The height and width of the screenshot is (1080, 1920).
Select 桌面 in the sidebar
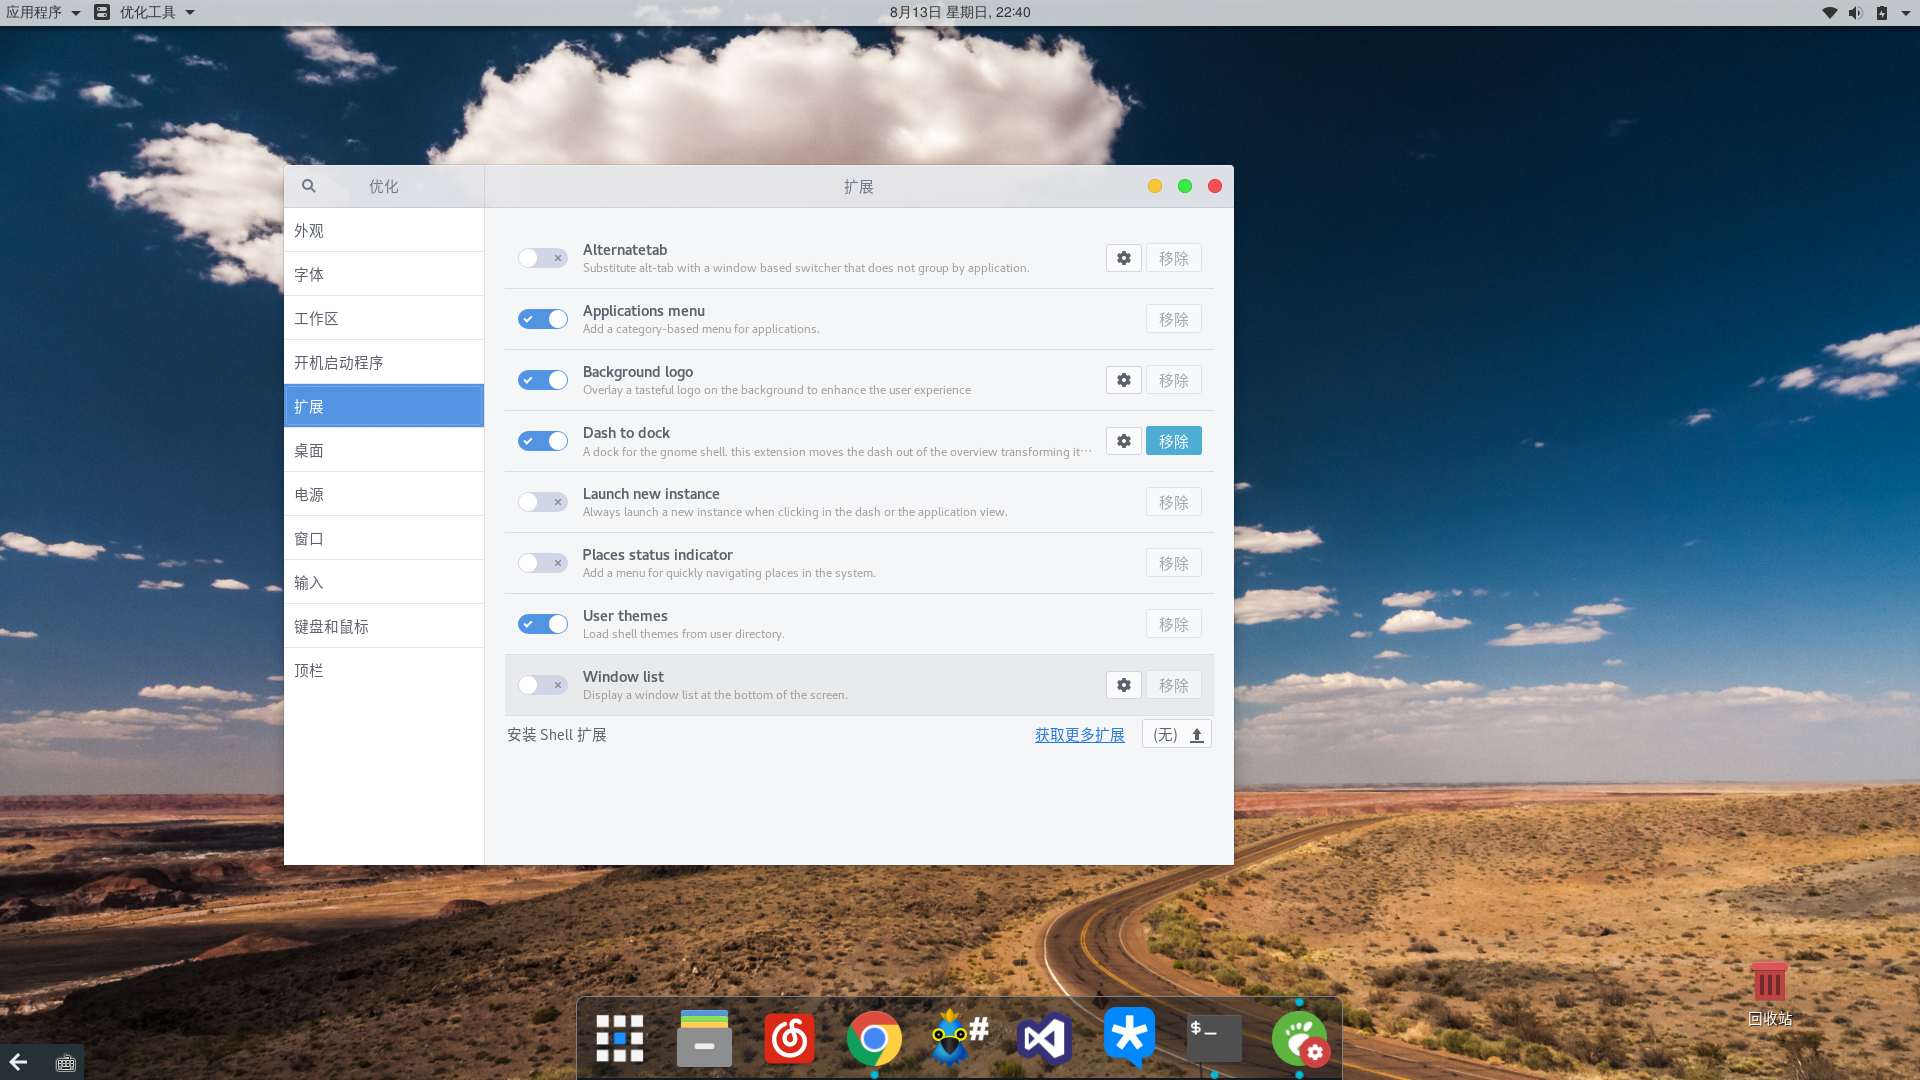tap(384, 450)
